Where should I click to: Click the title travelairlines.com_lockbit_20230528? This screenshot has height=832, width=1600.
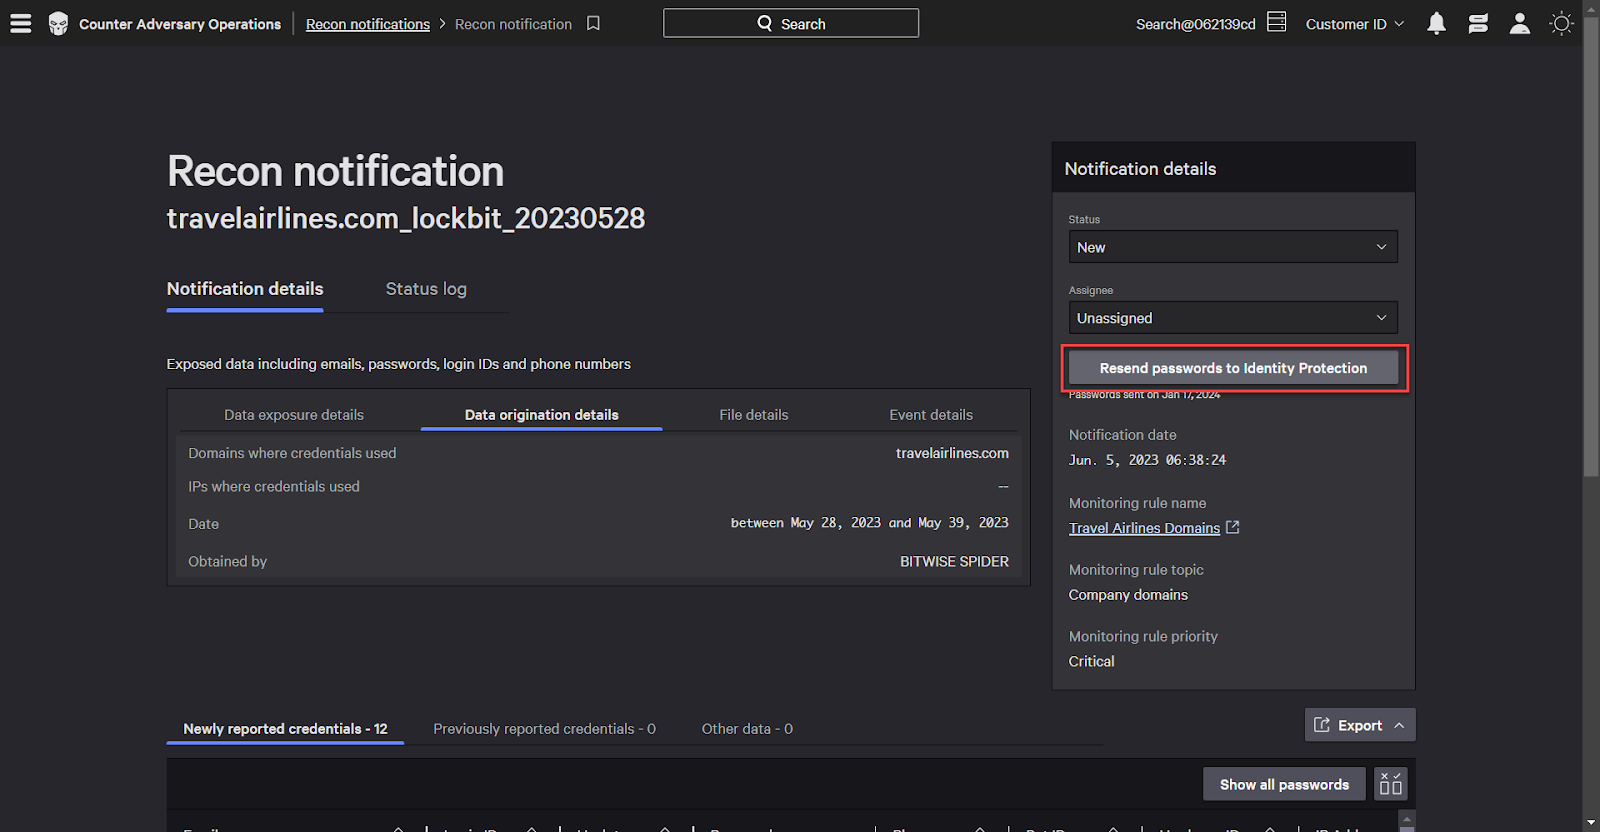406,218
